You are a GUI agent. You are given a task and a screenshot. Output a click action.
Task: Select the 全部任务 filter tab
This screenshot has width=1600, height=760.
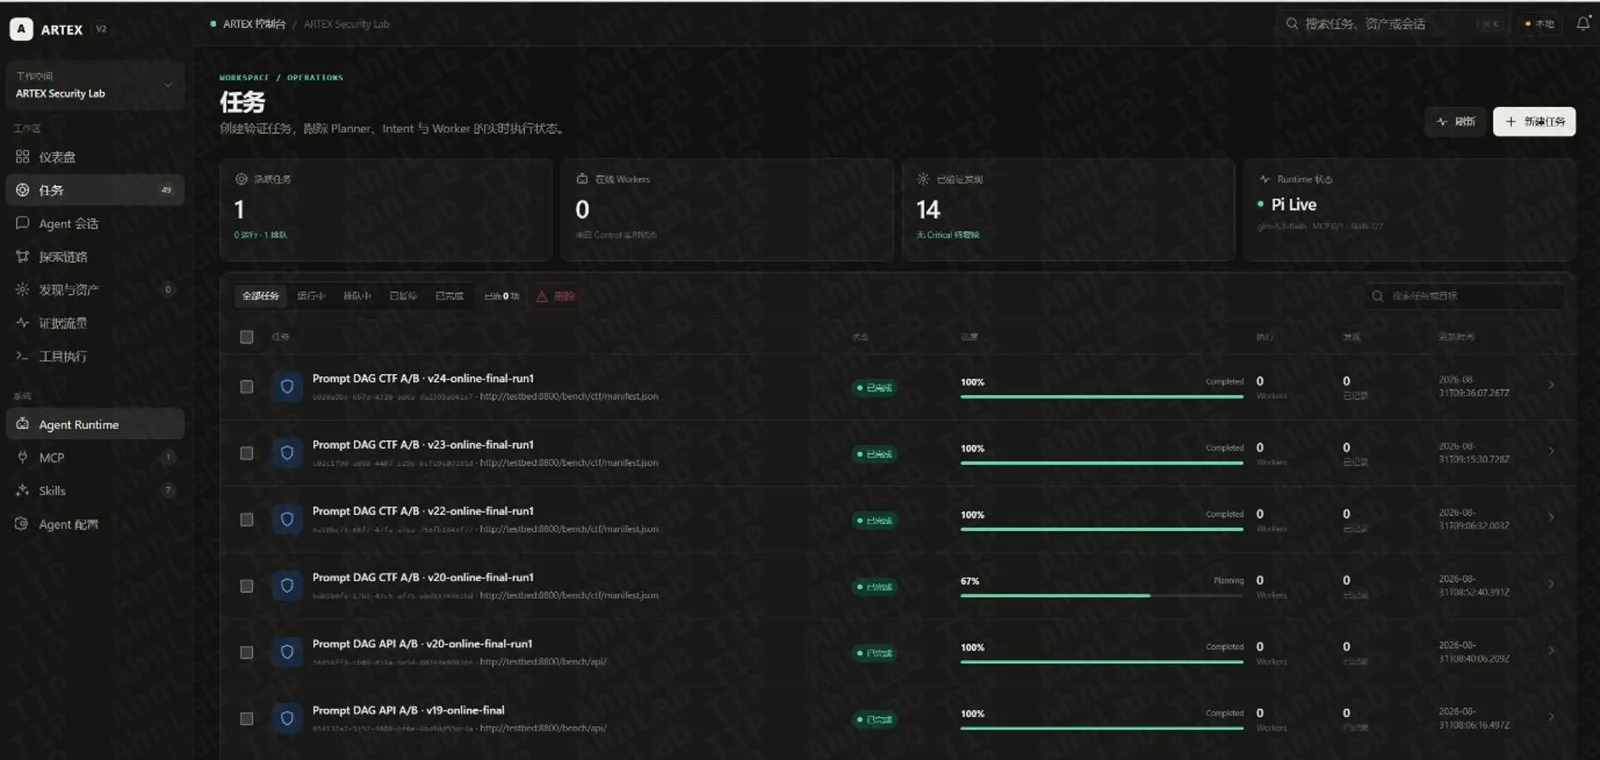click(x=260, y=296)
